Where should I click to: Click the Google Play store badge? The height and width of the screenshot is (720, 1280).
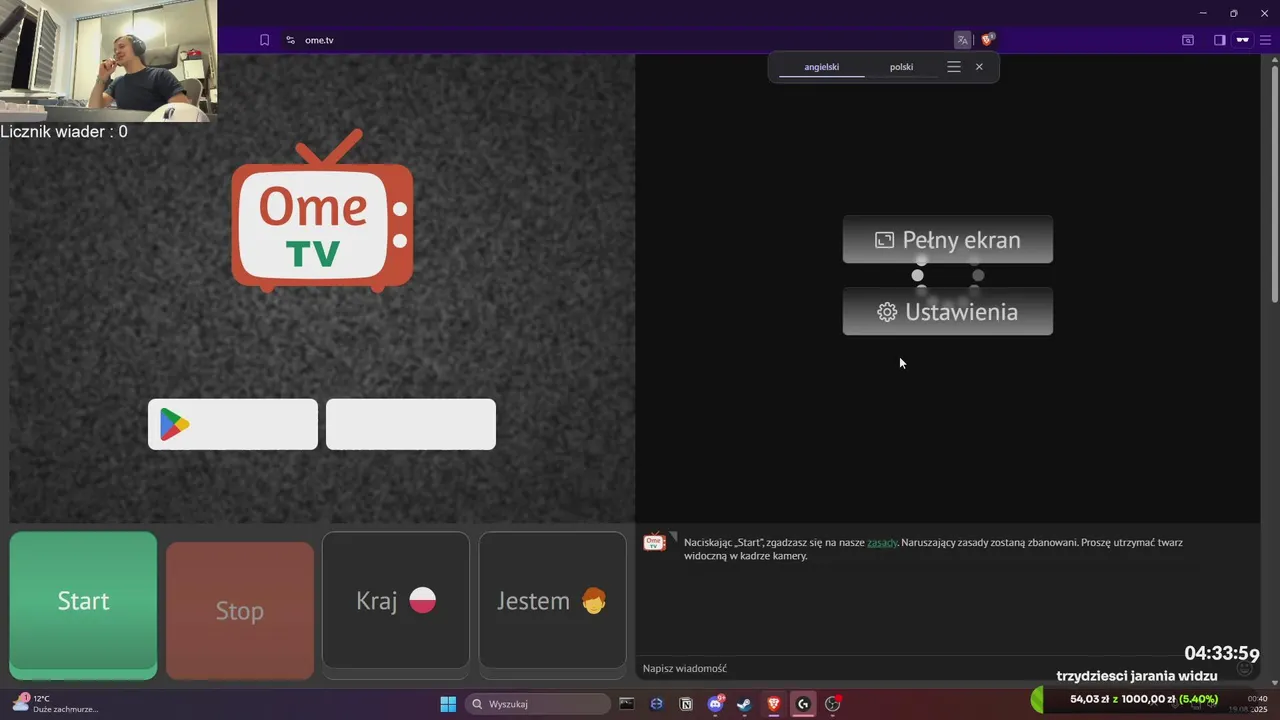click(x=233, y=424)
